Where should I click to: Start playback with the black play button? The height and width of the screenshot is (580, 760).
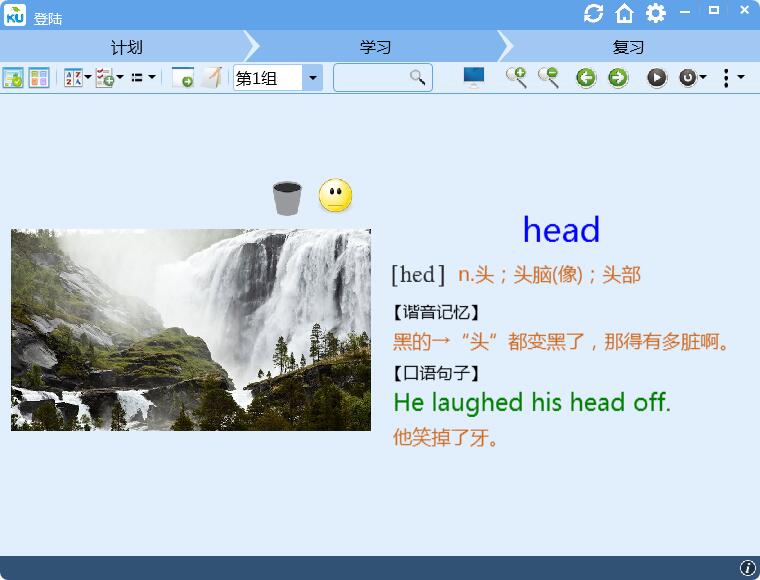click(x=657, y=78)
